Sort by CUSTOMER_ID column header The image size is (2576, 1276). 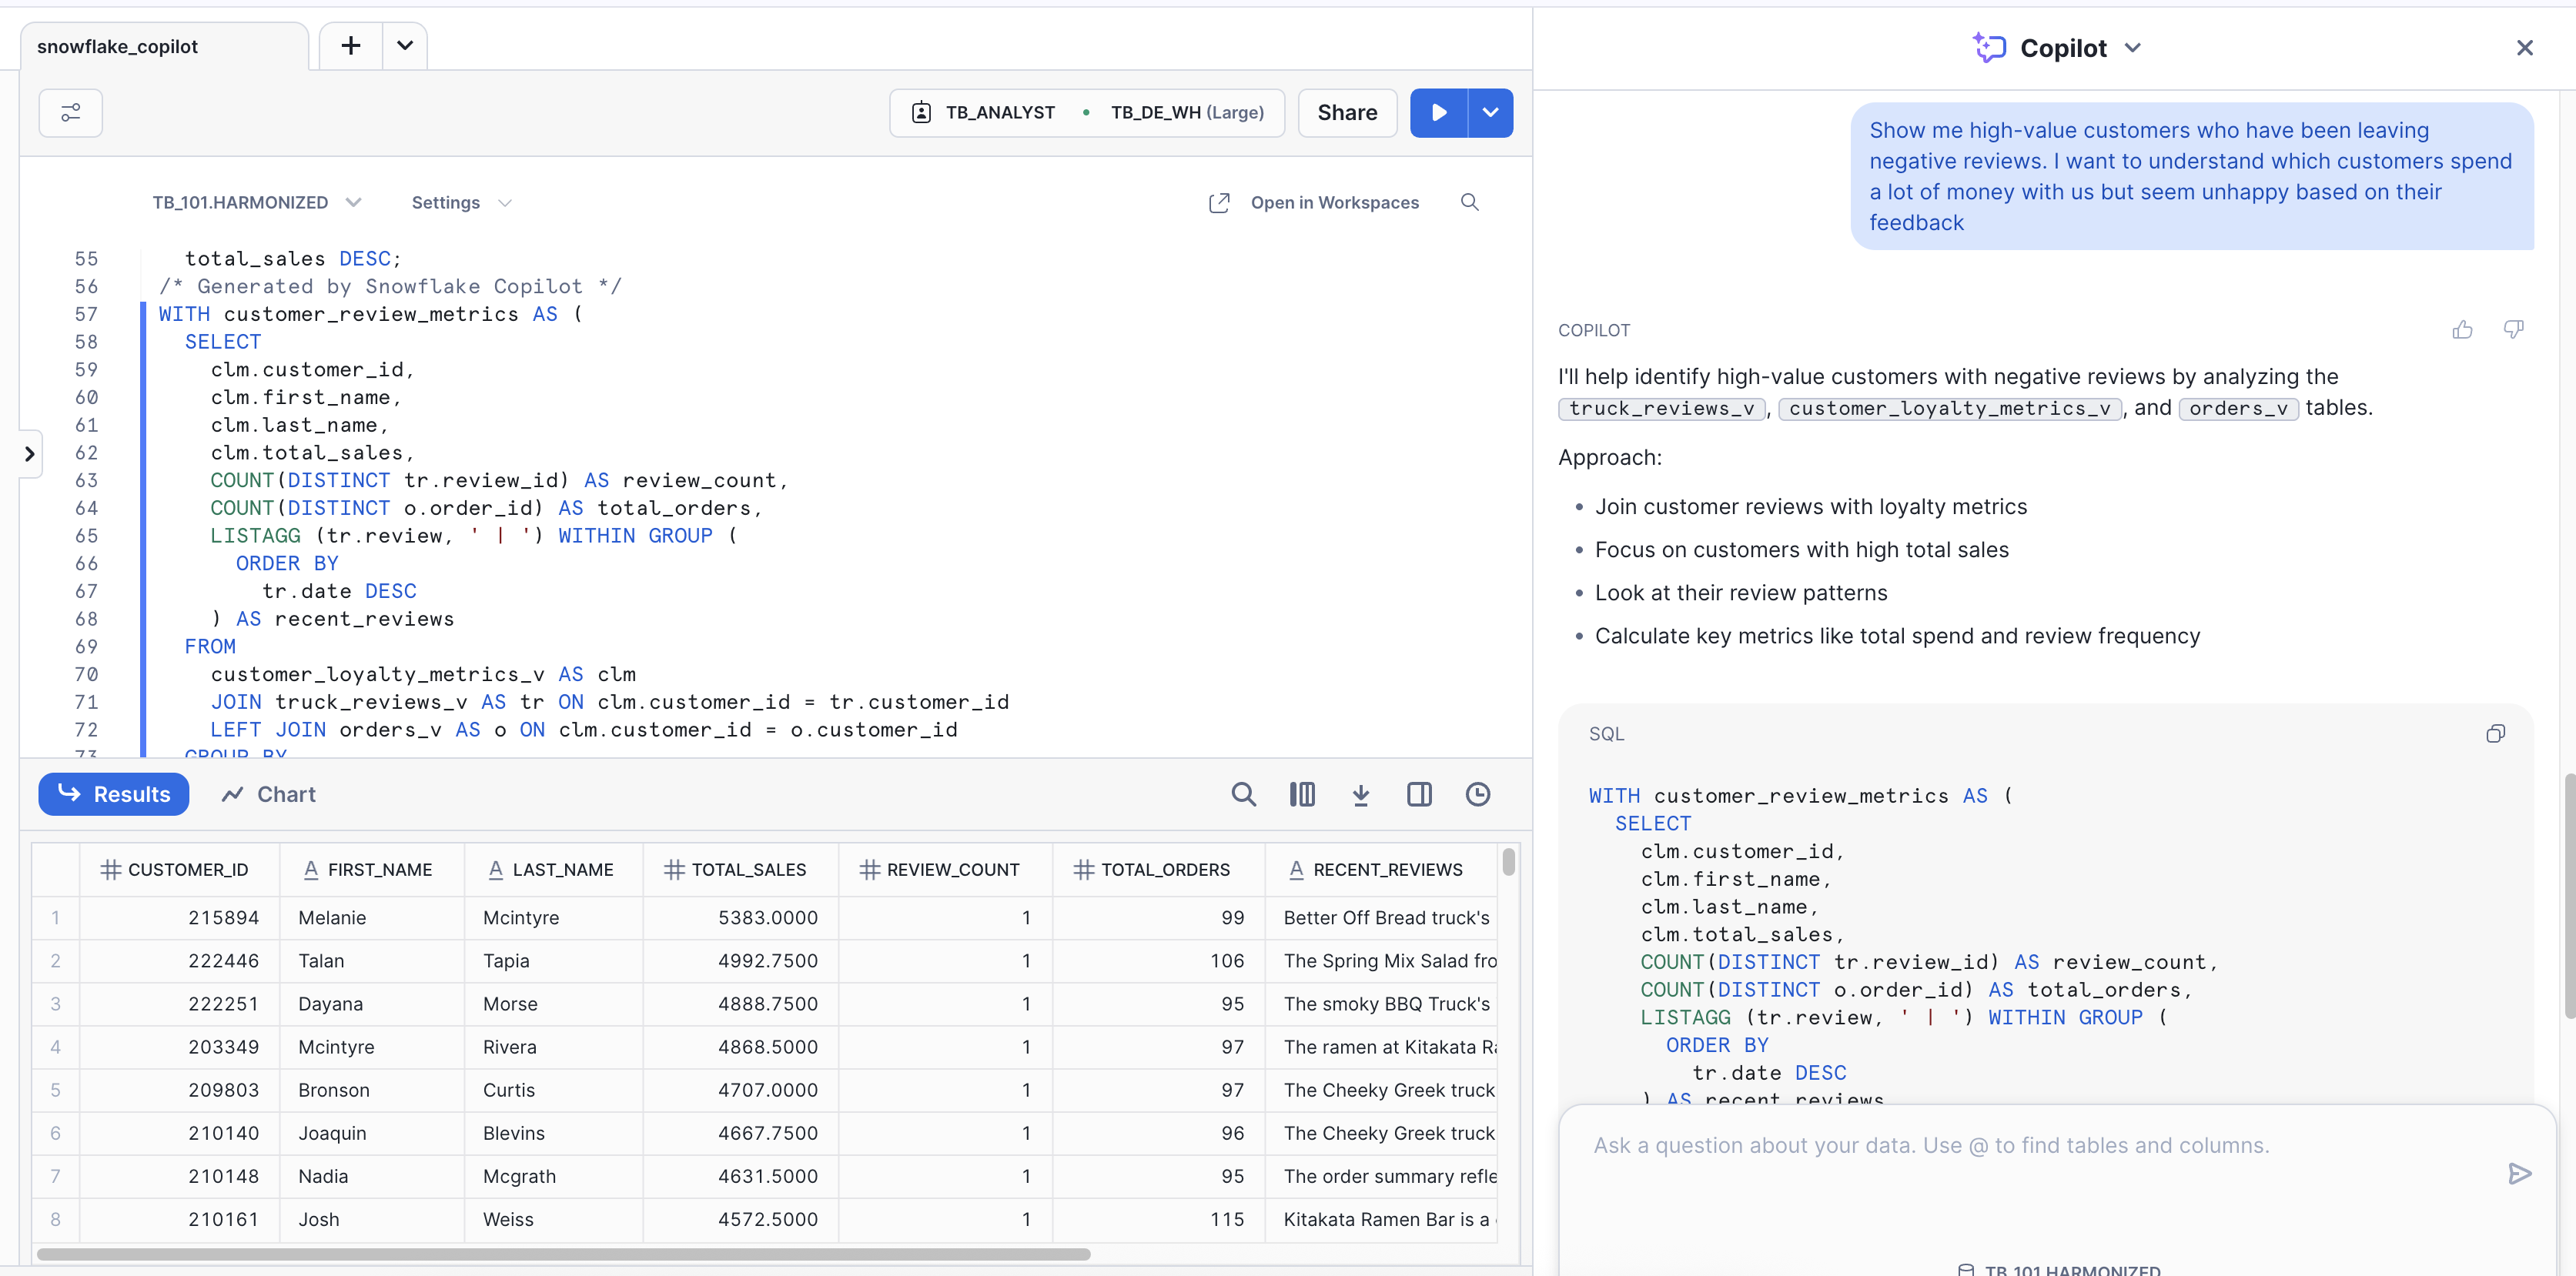coord(179,870)
